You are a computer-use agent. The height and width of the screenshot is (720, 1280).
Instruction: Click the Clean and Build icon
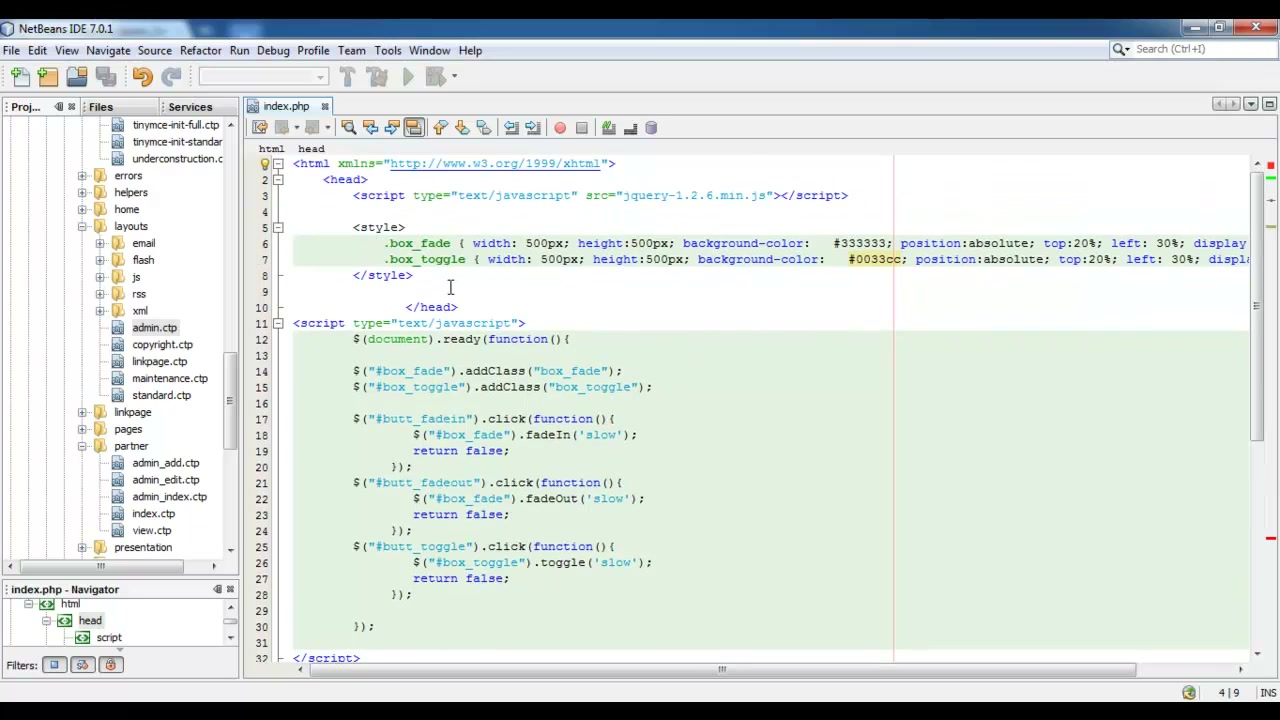click(377, 76)
